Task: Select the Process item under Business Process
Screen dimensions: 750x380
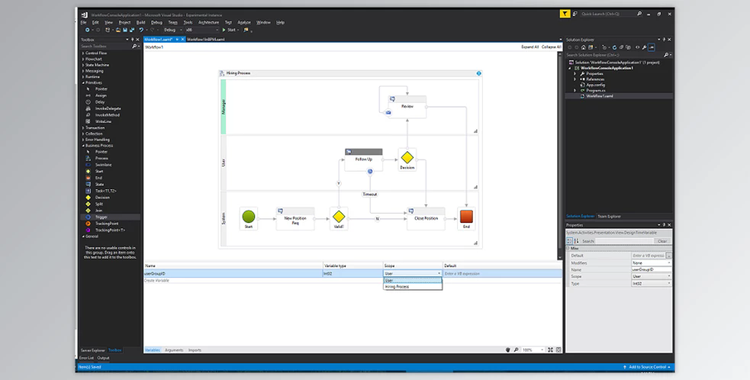Action: tap(101, 158)
